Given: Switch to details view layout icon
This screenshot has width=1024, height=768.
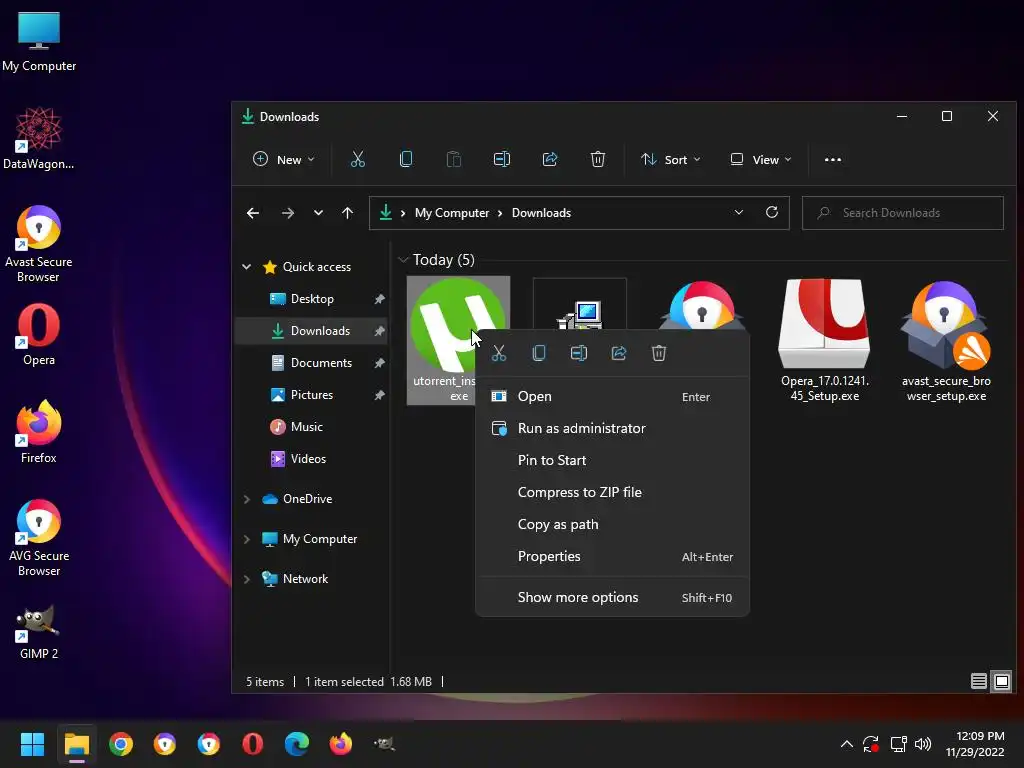Looking at the screenshot, I should 978,681.
